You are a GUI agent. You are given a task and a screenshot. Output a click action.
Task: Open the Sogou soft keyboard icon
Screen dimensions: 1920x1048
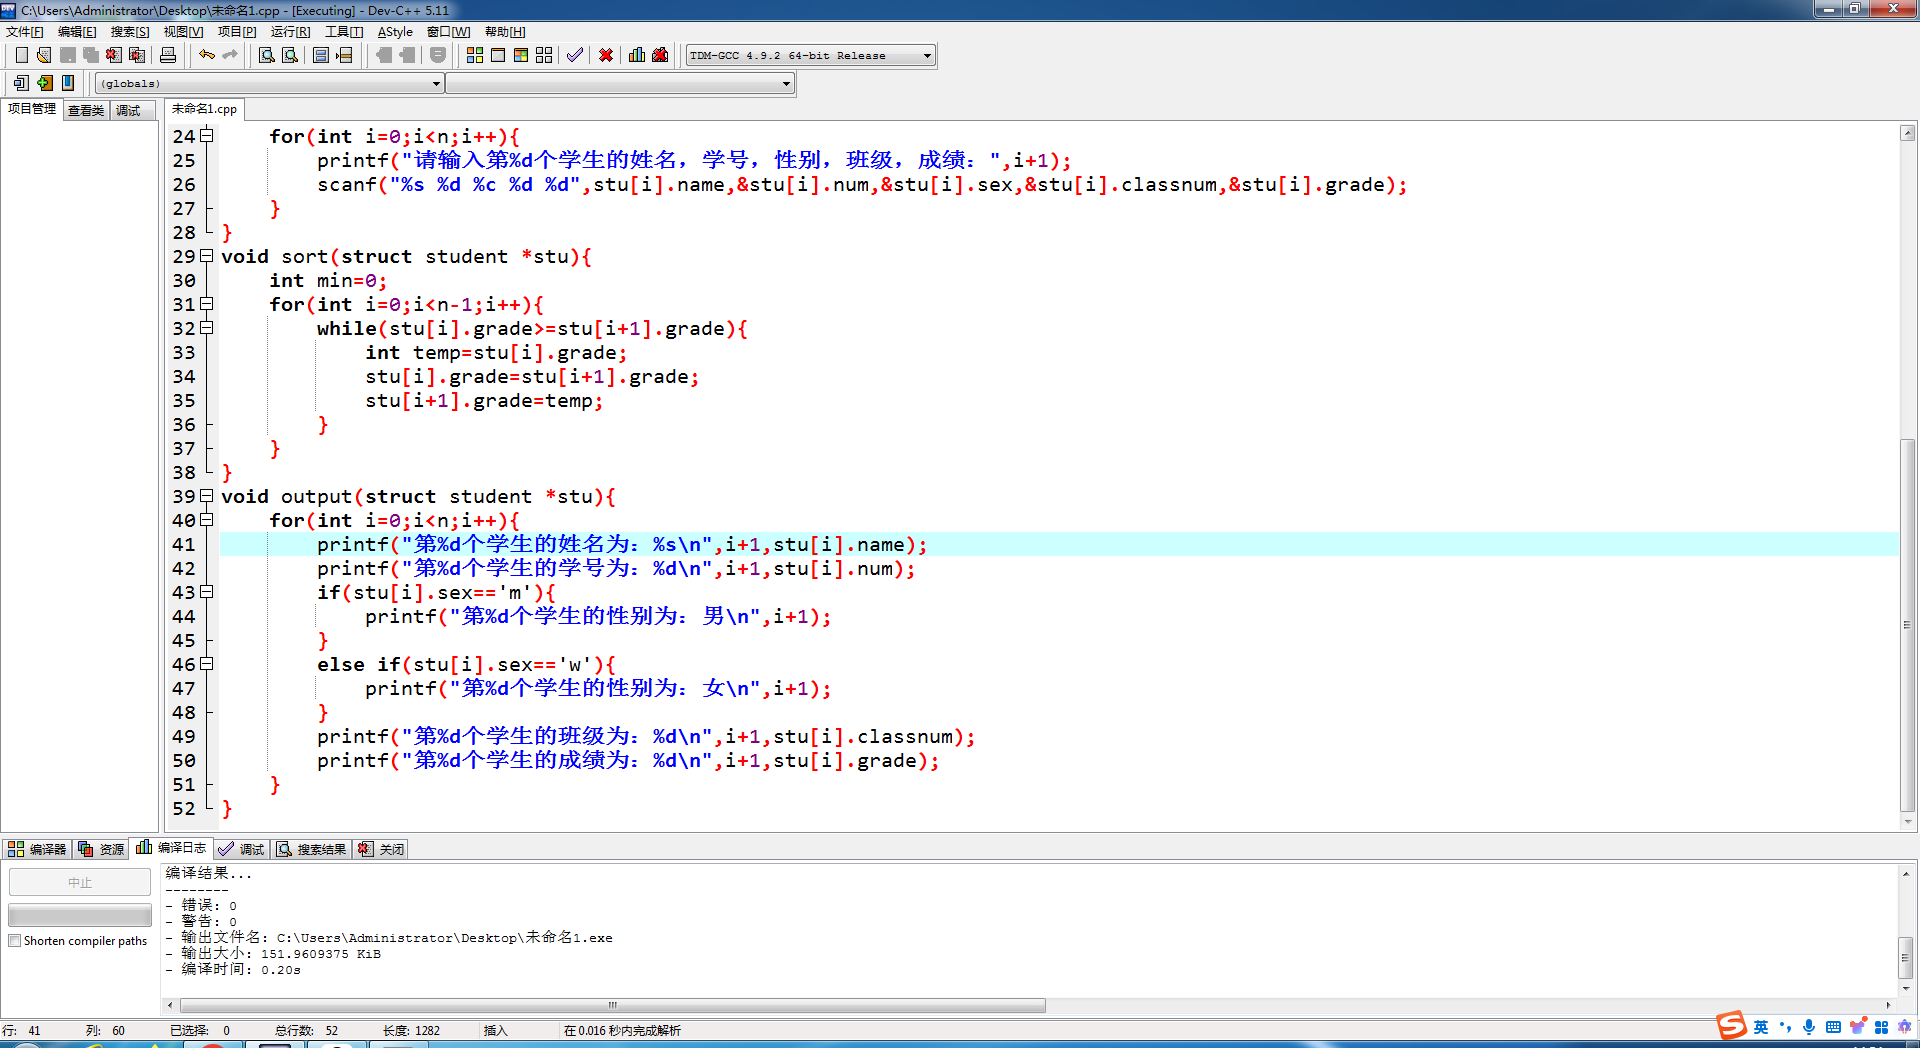coord(1833,1027)
